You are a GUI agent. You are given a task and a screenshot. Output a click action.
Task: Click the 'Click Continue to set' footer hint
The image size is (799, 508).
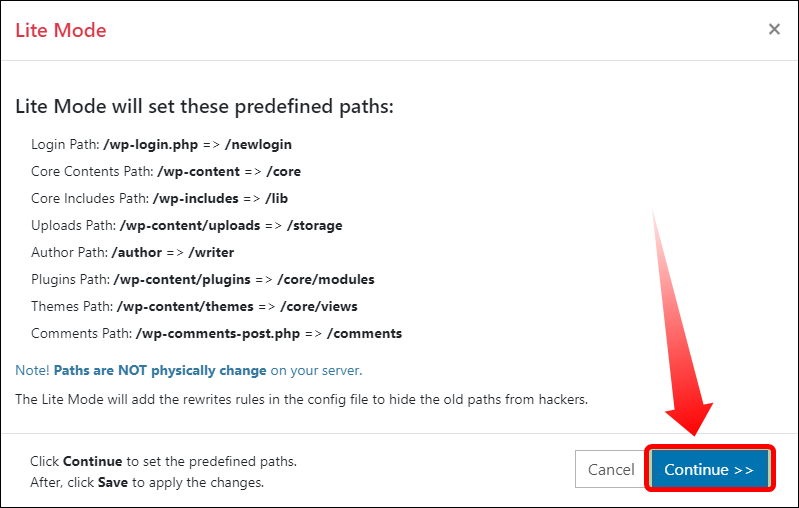163,462
